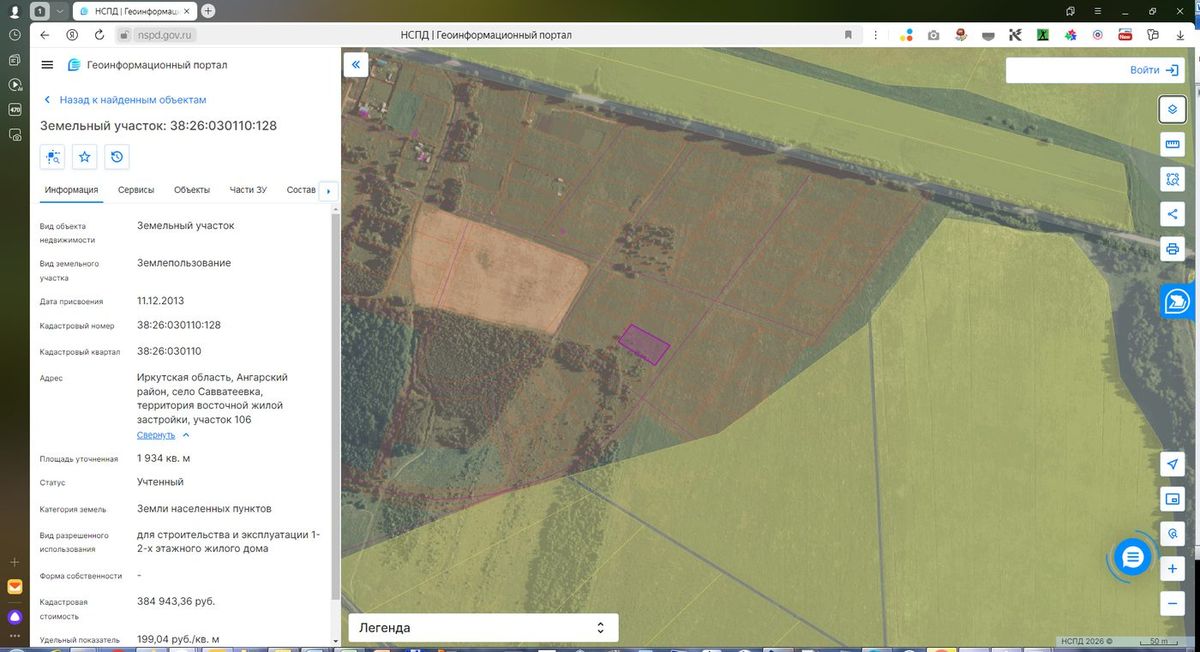Print the map

pos(1172,249)
